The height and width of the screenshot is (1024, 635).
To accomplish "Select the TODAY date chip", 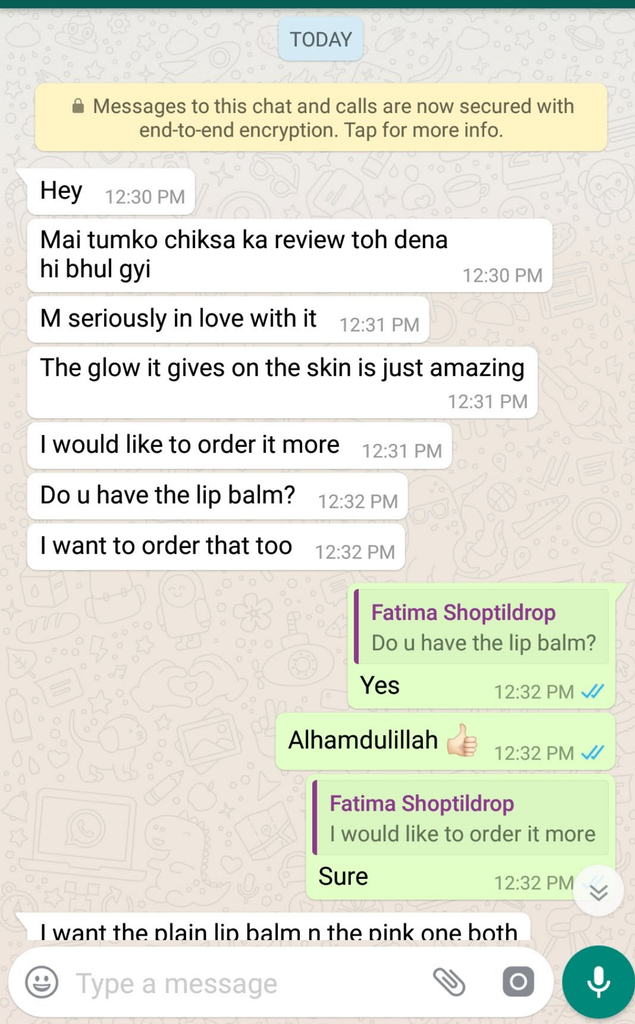I will [x=321, y=39].
